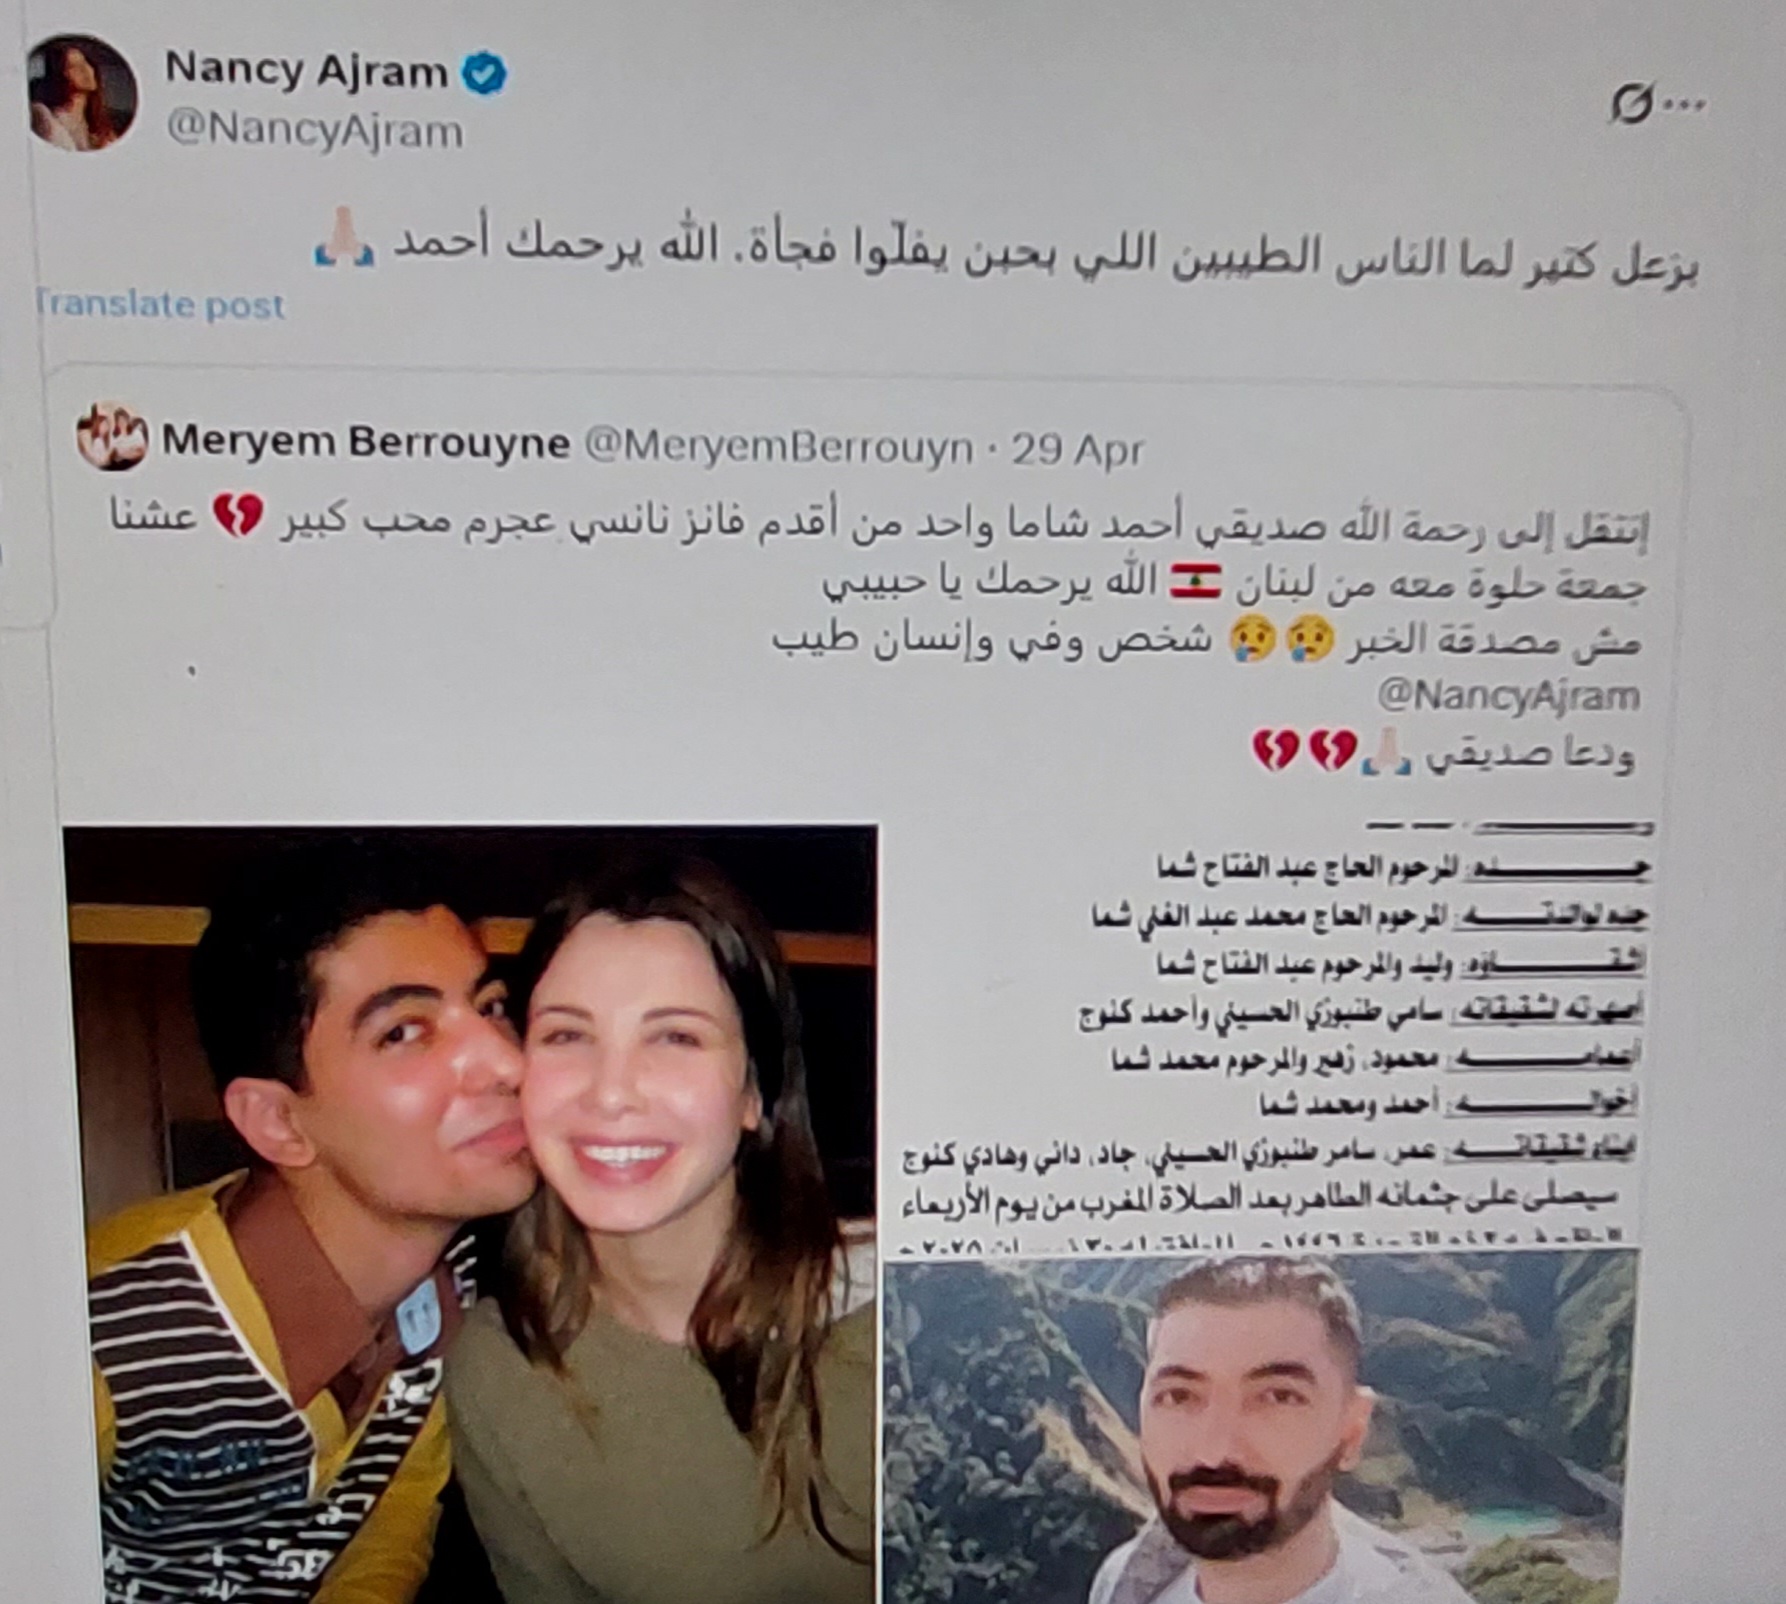Click the Nancy Ajram display name
This screenshot has width=1786, height=1604.
(307, 71)
